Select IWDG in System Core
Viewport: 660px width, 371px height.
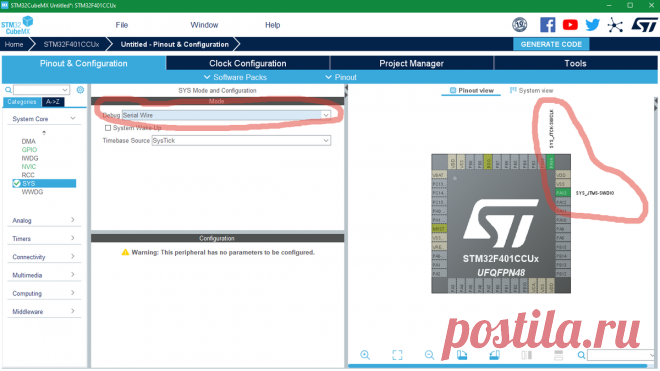(30, 158)
